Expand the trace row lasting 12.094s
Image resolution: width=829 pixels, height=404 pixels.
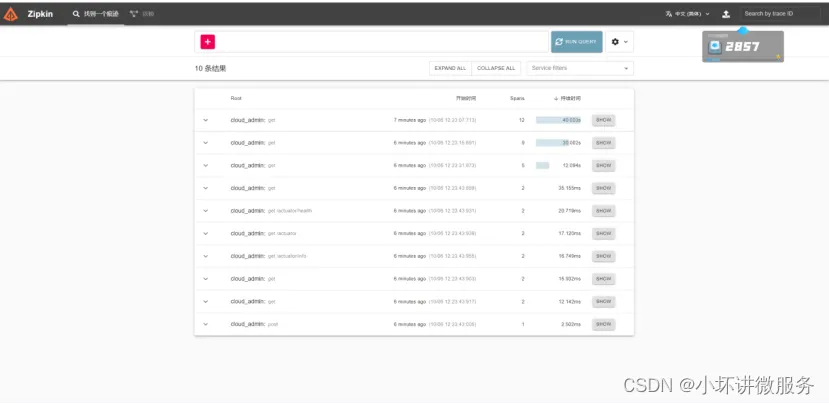(206, 166)
